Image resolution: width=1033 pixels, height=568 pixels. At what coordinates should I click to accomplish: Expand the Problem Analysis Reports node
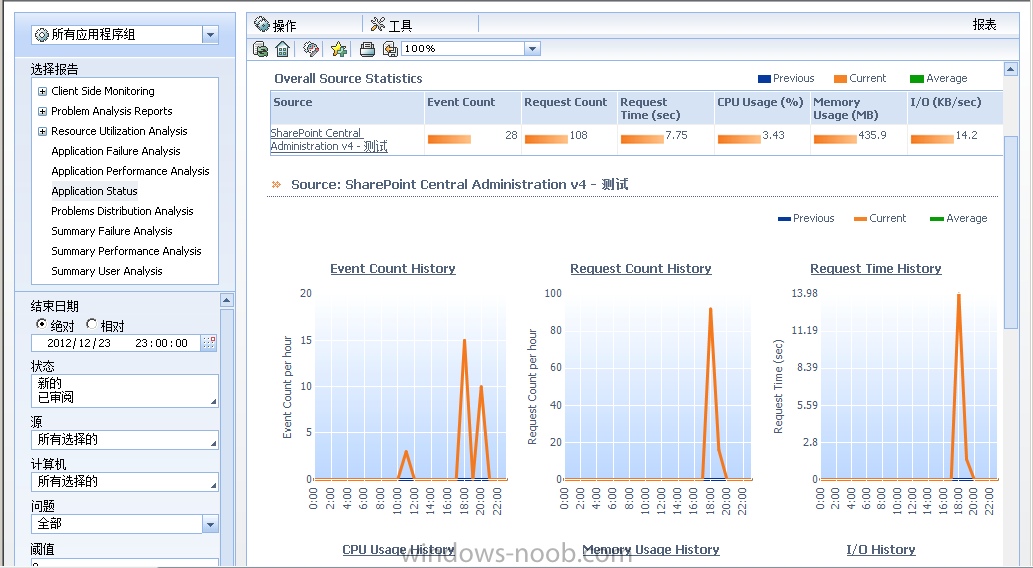(x=42, y=111)
